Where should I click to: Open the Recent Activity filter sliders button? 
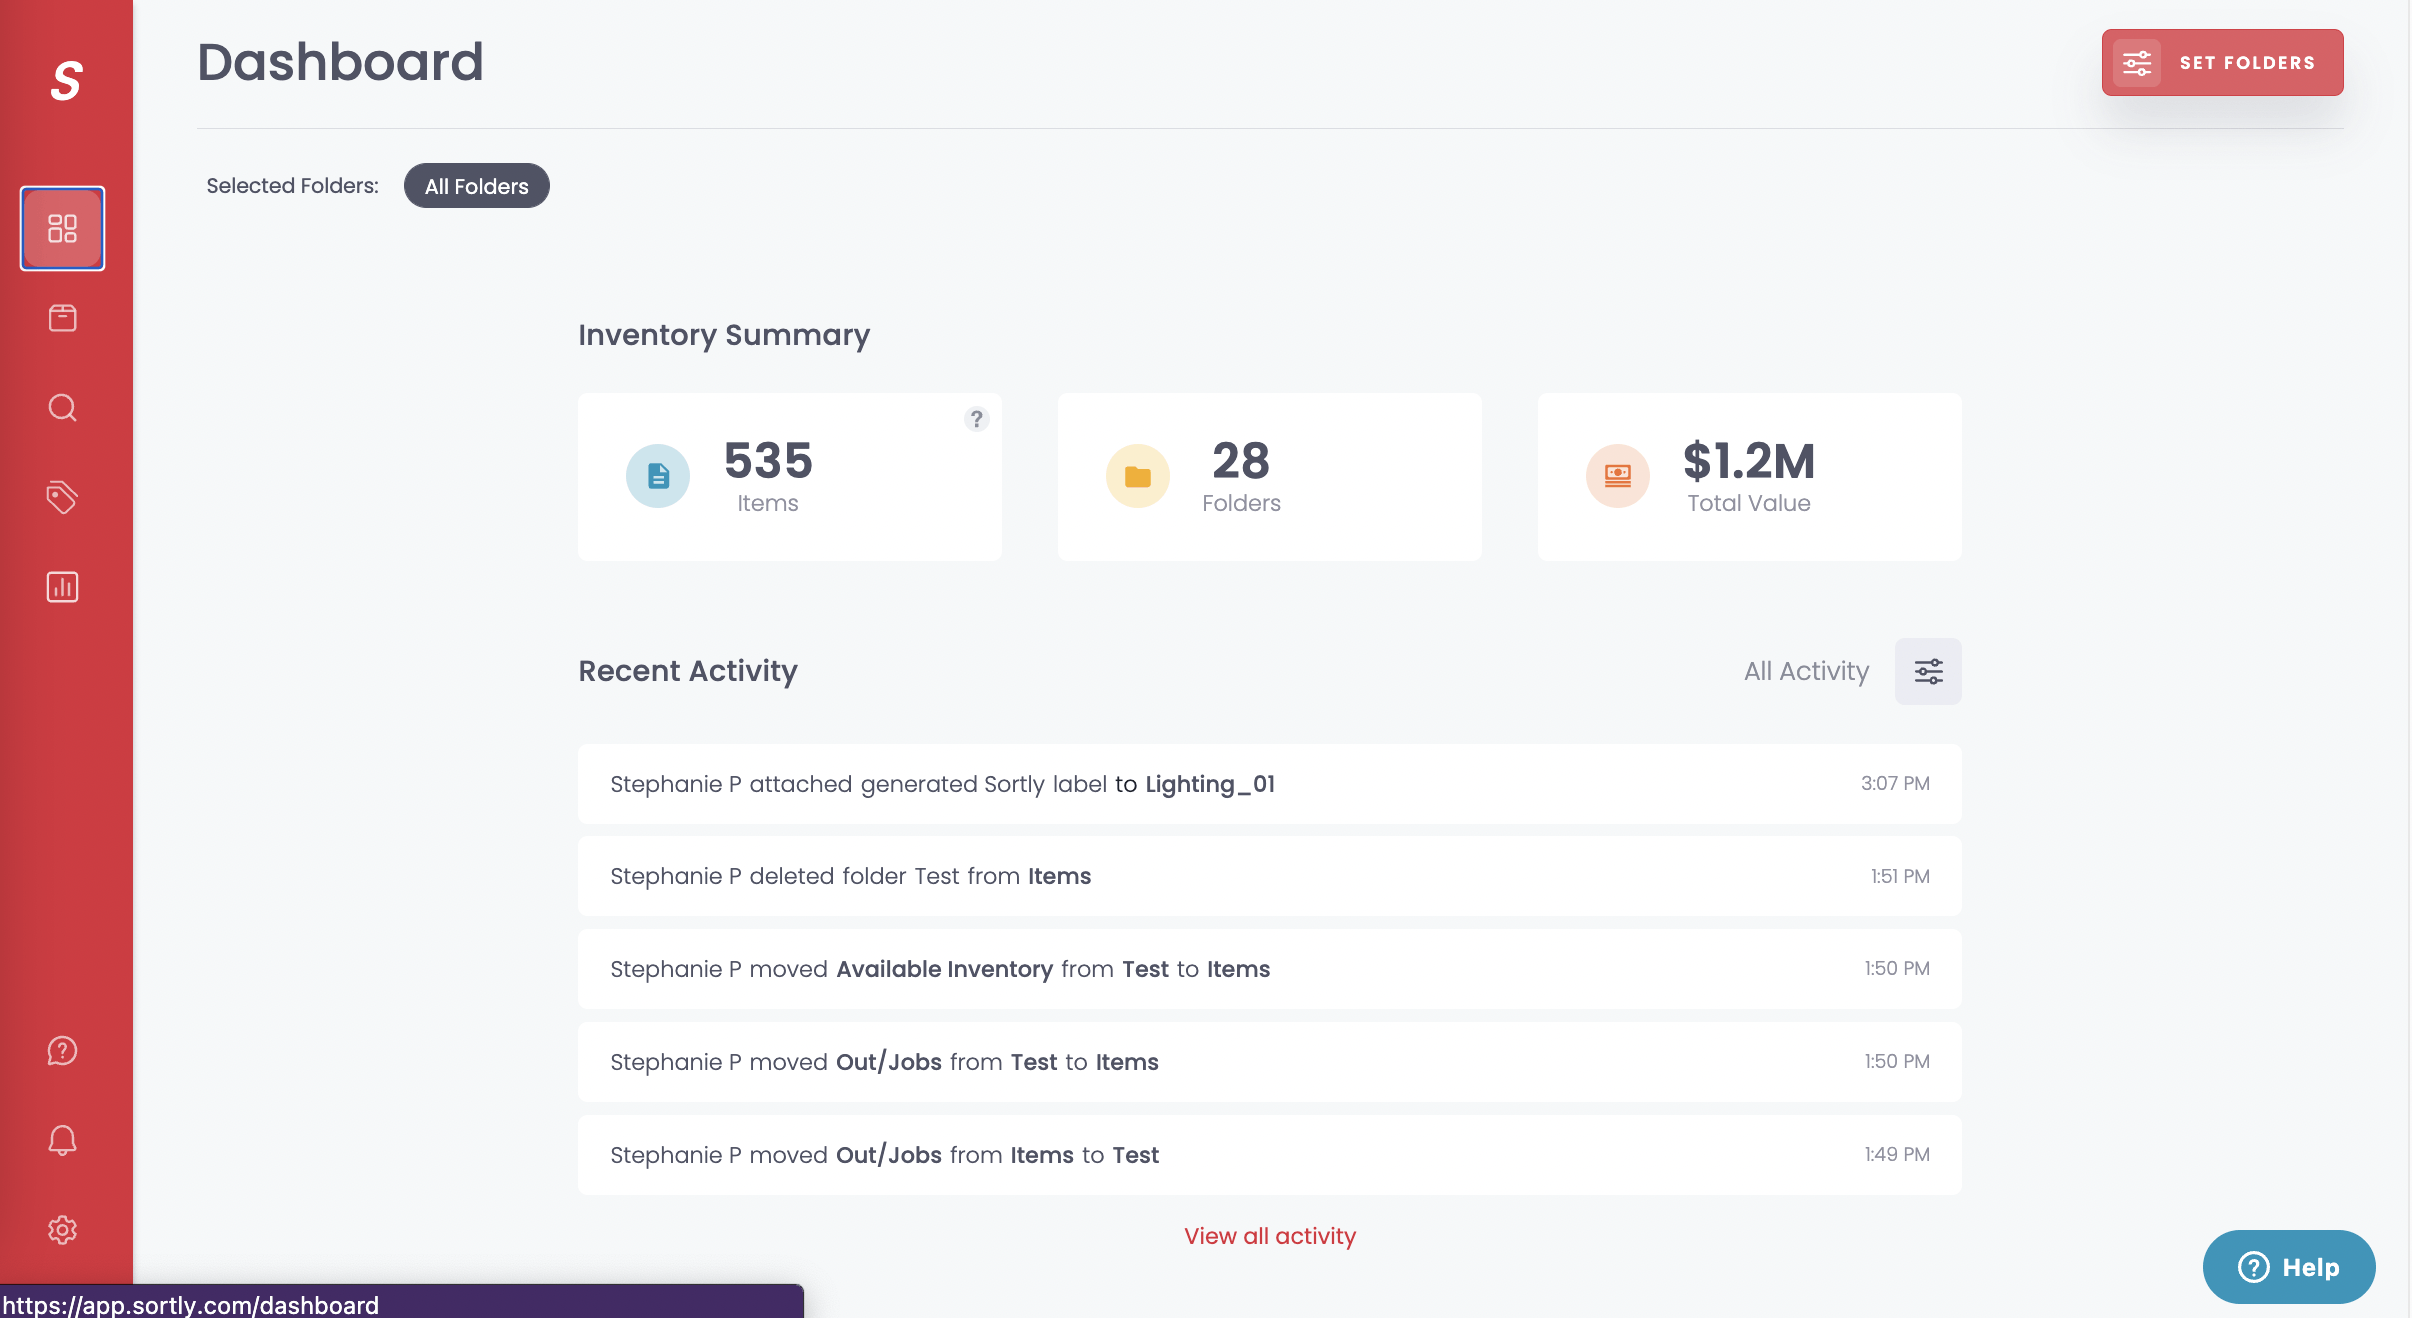1928,671
